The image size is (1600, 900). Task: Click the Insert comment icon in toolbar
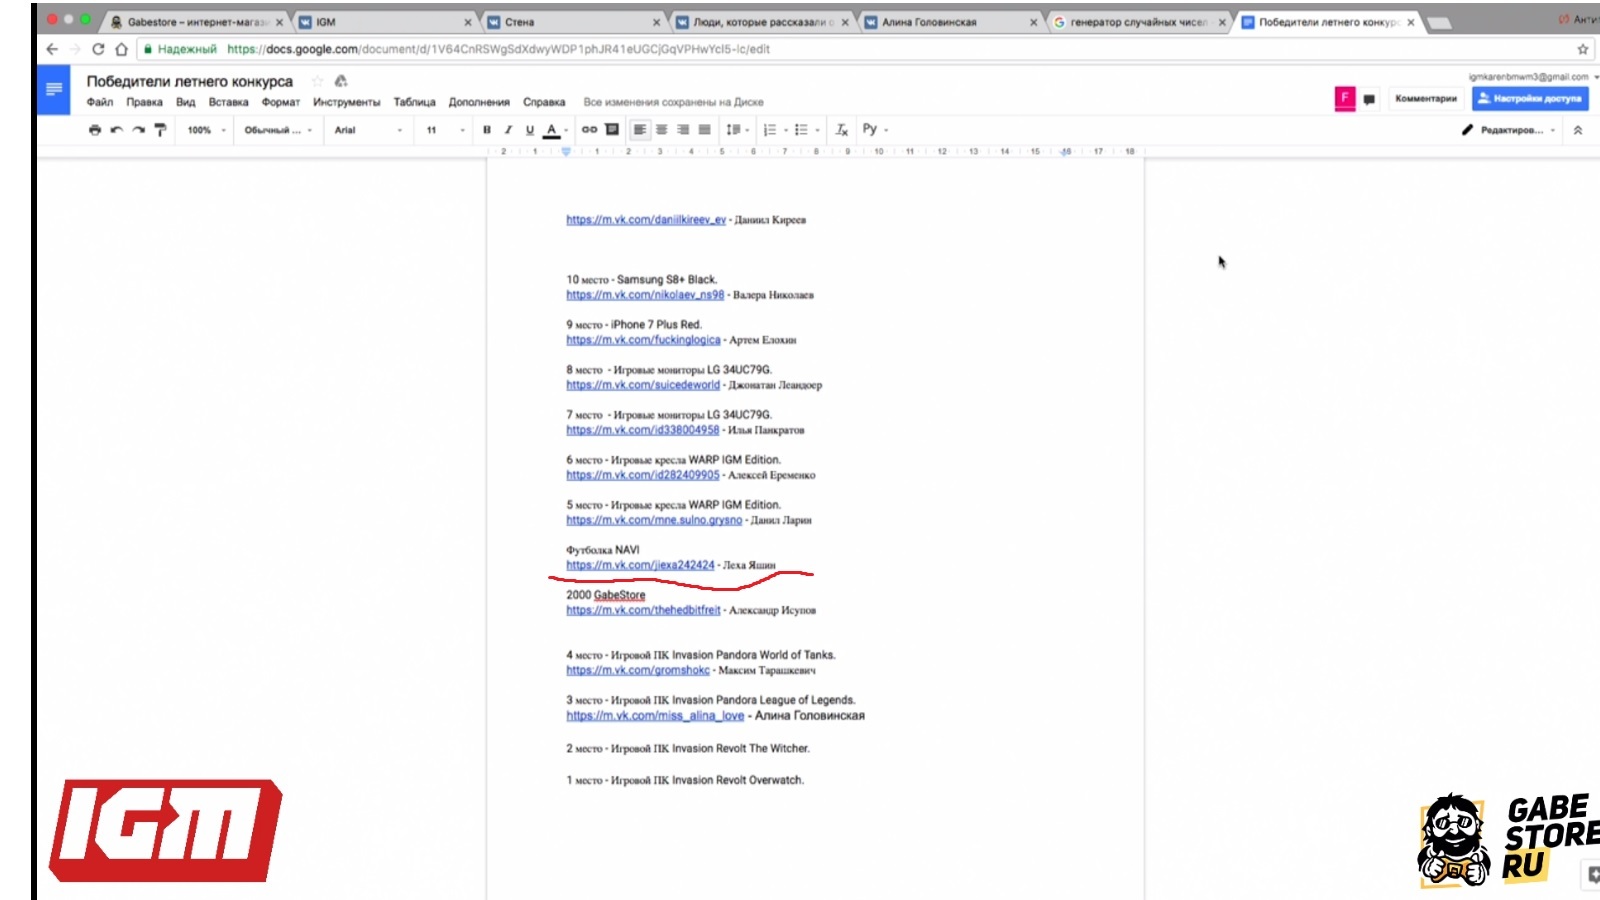pos(612,130)
